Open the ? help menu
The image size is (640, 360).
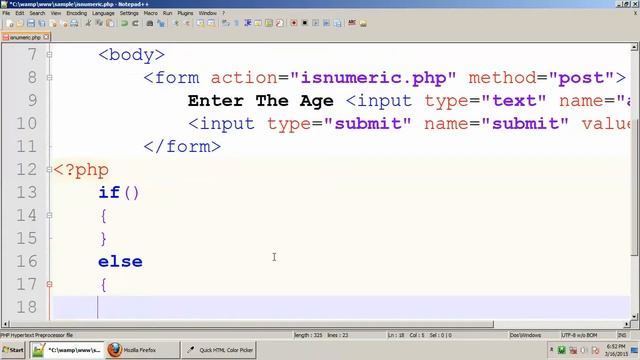(x=223, y=13)
